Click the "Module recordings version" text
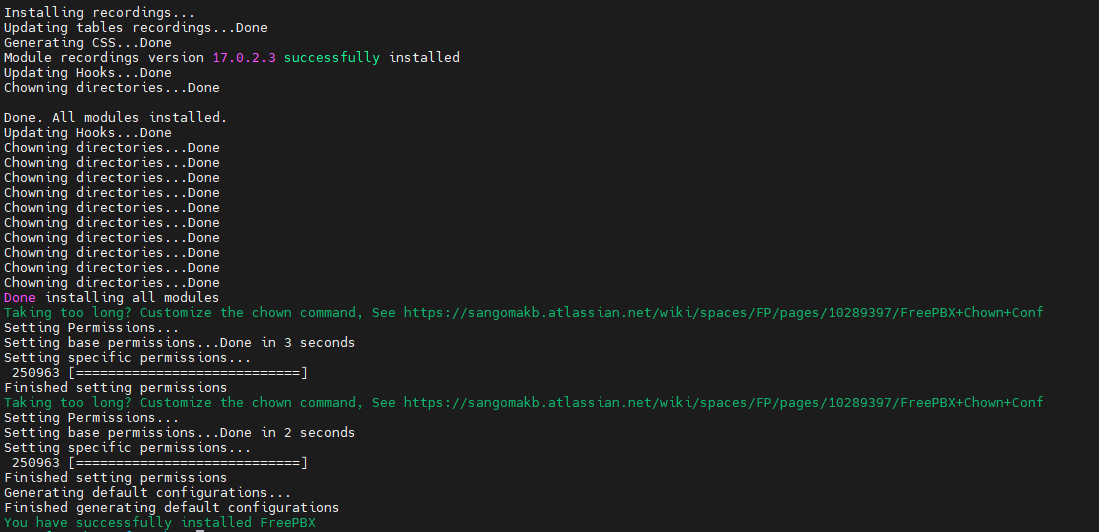The width and height of the screenshot is (1099, 532). click(x=104, y=57)
